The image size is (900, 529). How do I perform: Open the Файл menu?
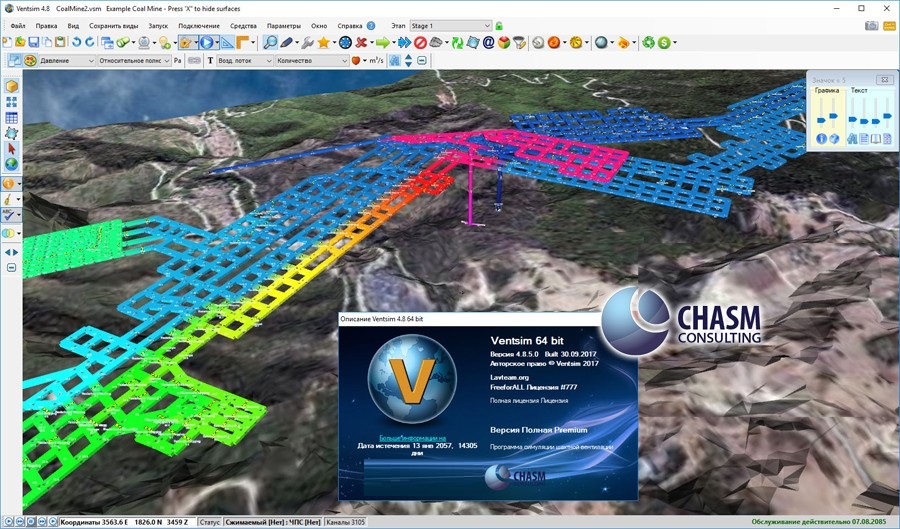18,26
